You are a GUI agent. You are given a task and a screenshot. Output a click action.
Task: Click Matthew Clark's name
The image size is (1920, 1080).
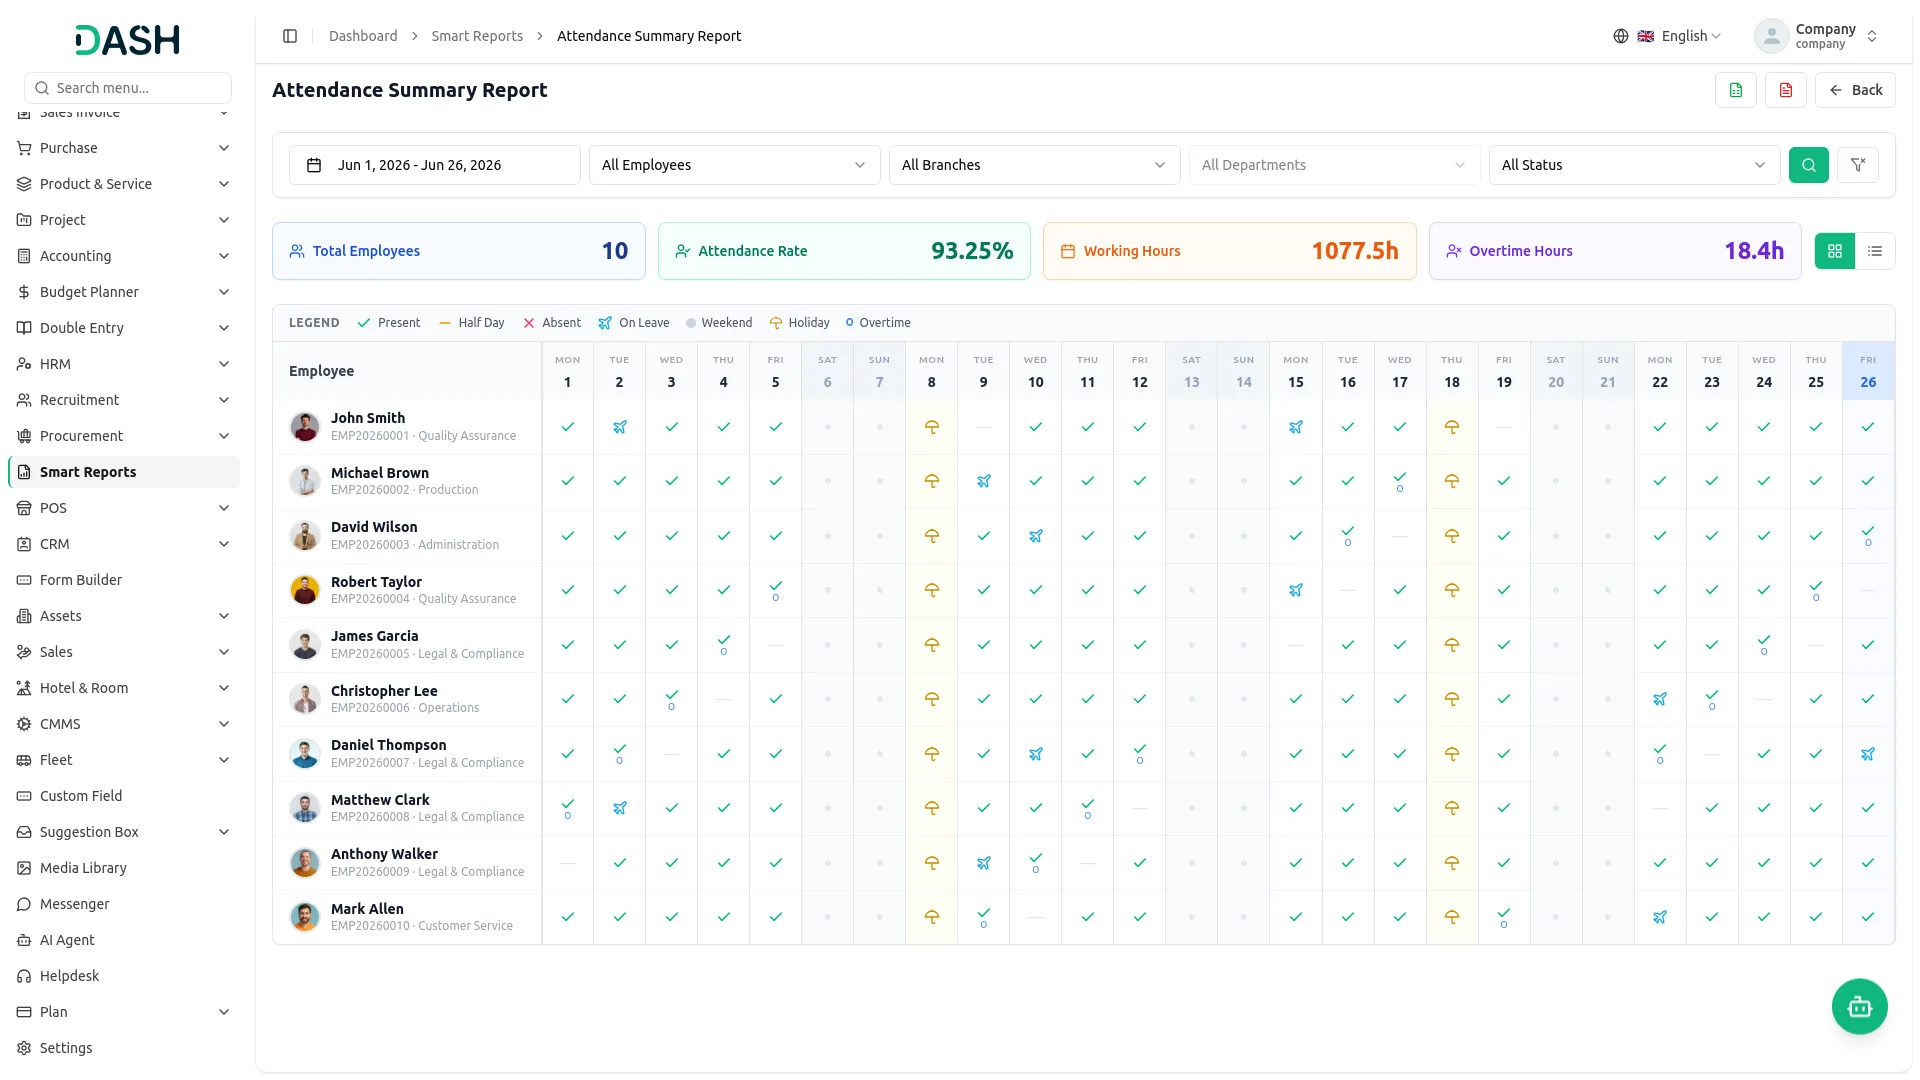click(380, 800)
